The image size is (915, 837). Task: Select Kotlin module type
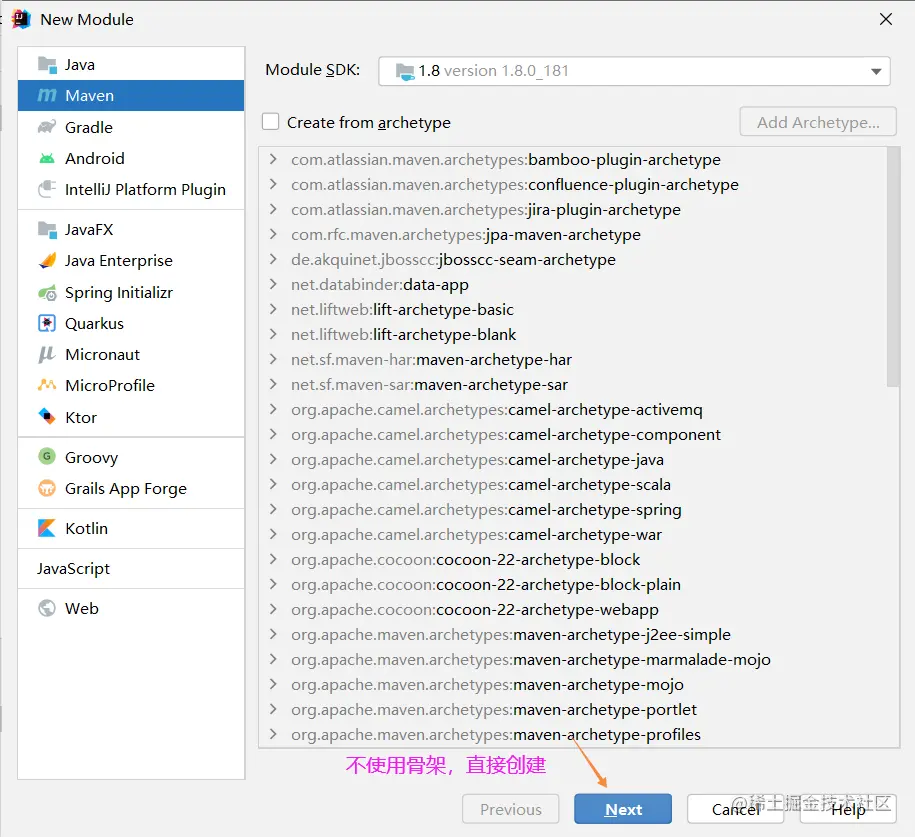[131, 528]
